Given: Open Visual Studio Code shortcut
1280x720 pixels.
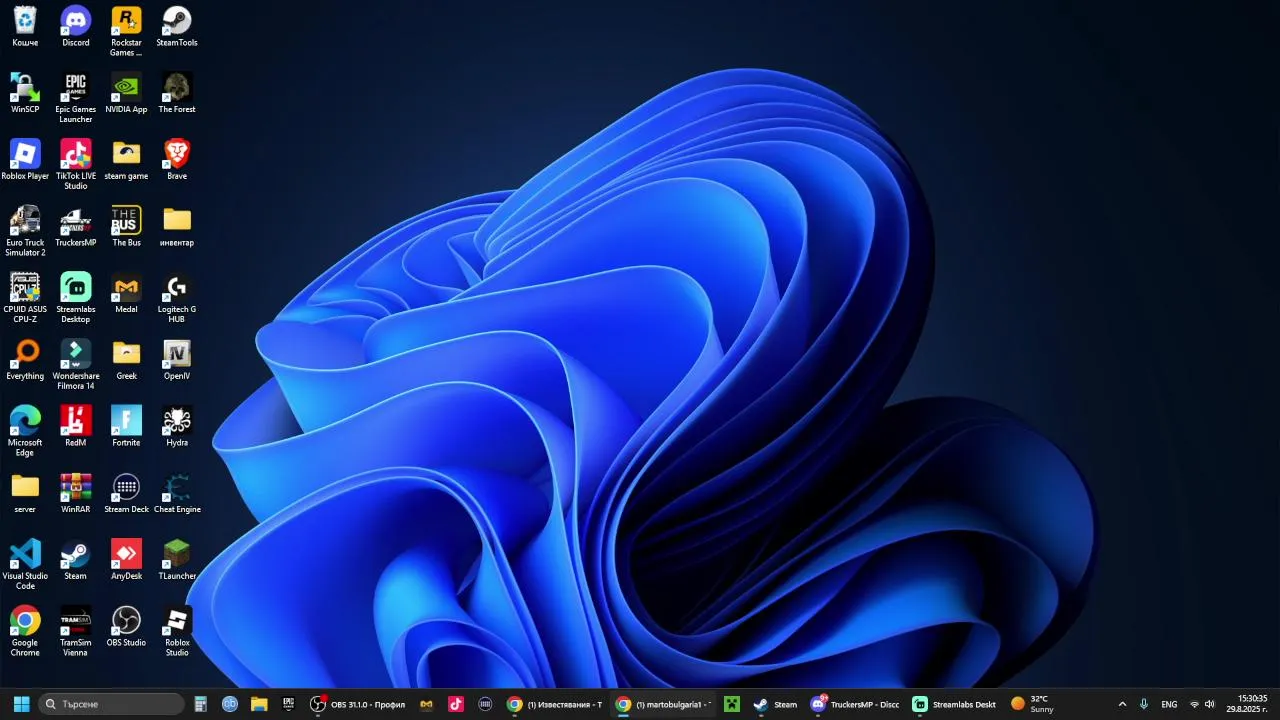Looking at the screenshot, I should 25,565.
